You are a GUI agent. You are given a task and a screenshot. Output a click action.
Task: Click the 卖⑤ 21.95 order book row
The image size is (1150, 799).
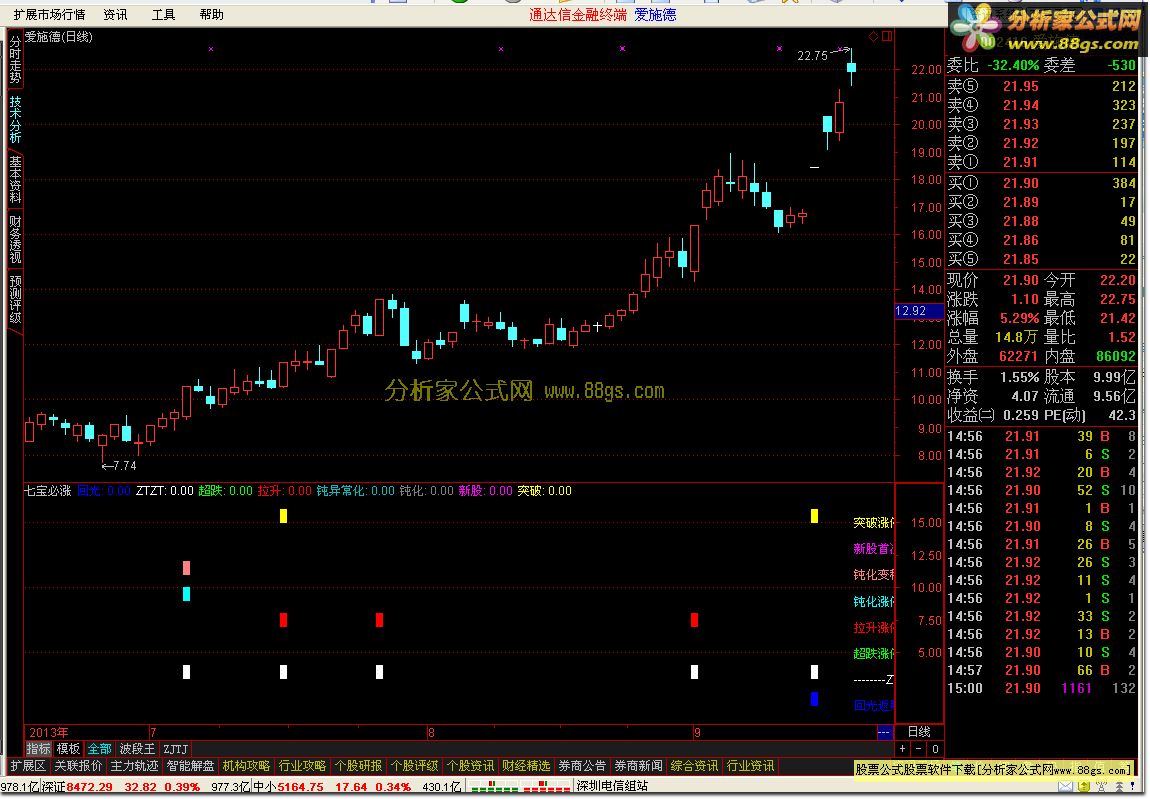tap(1041, 87)
